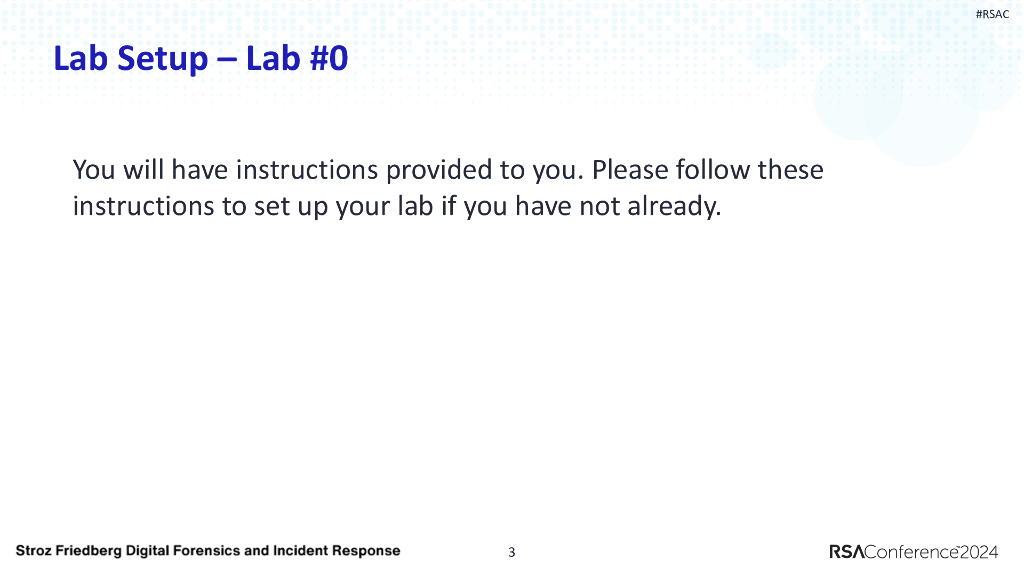The image size is (1024, 576).
Task: Click the word "these" ending the first line
Action: [x=790, y=170]
